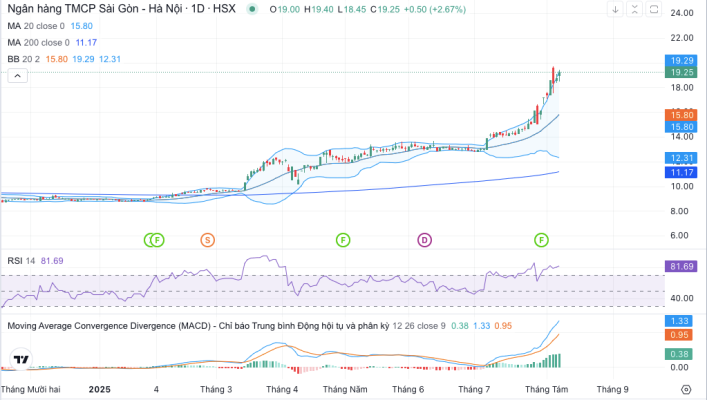
Task: Click the orange 0.95 signal axis label
Action: [679, 335]
